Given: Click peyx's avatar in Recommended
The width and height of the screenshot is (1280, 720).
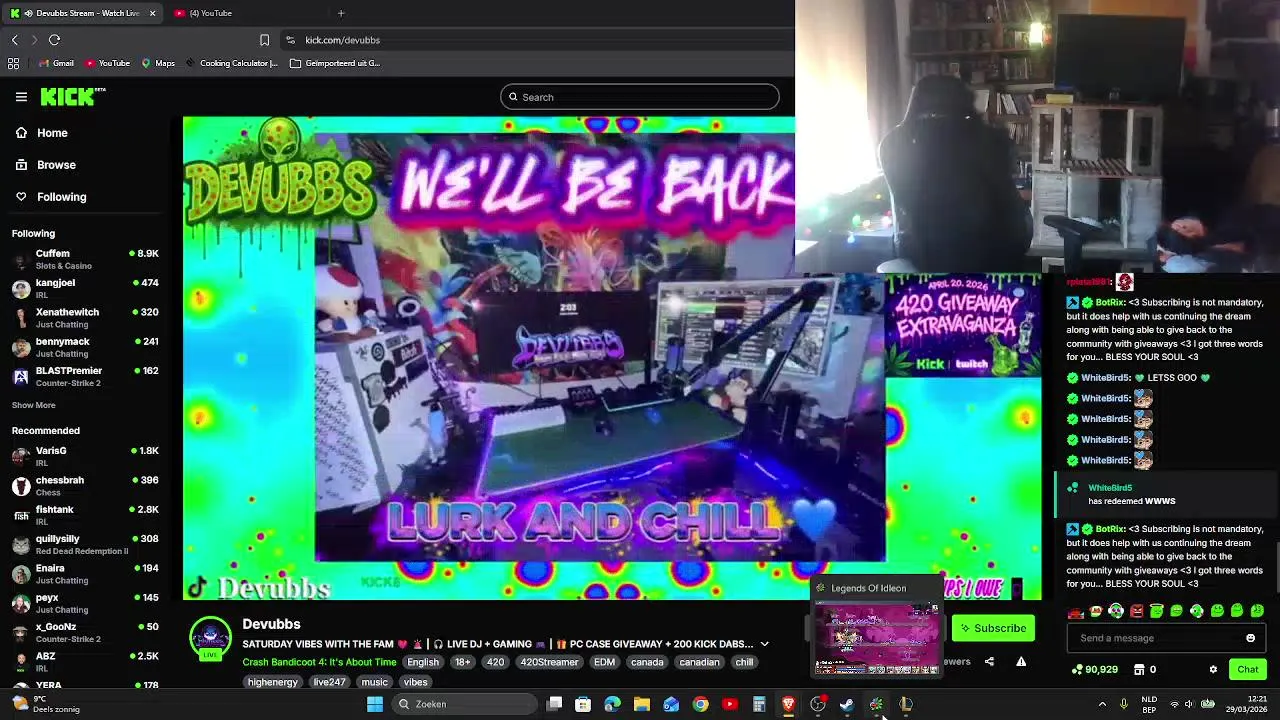Looking at the screenshot, I should coord(21,603).
